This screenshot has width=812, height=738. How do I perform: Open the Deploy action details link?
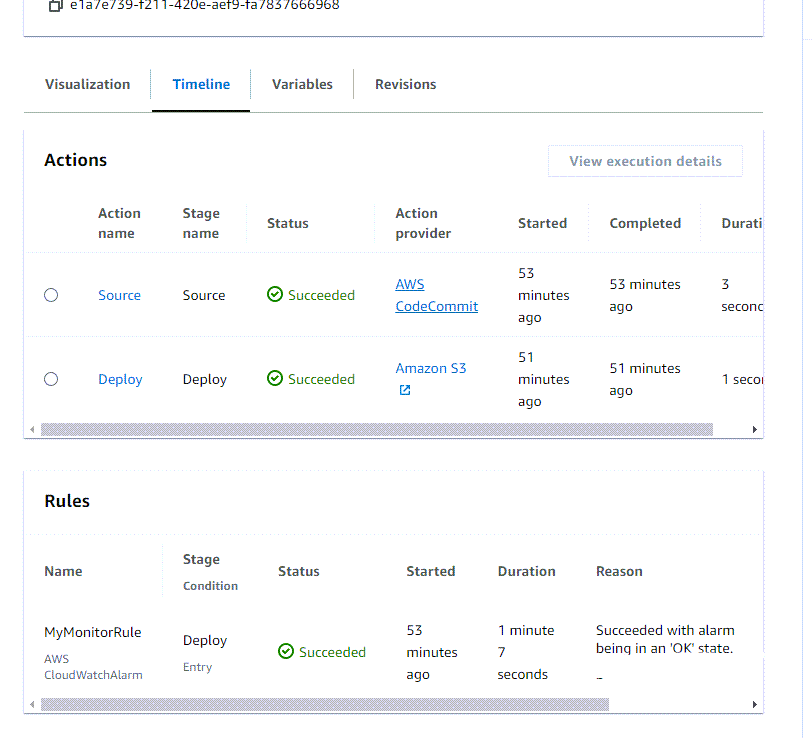tap(120, 379)
